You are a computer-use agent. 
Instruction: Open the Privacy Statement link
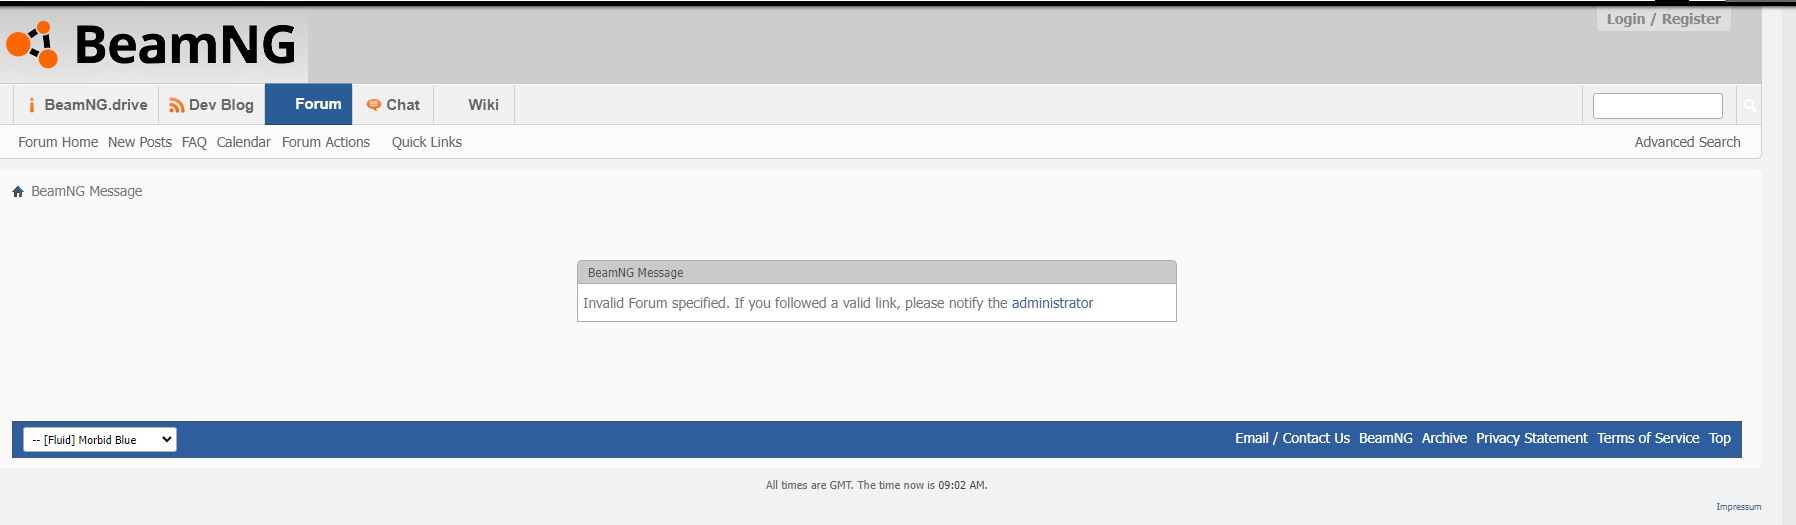point(1531,438)
